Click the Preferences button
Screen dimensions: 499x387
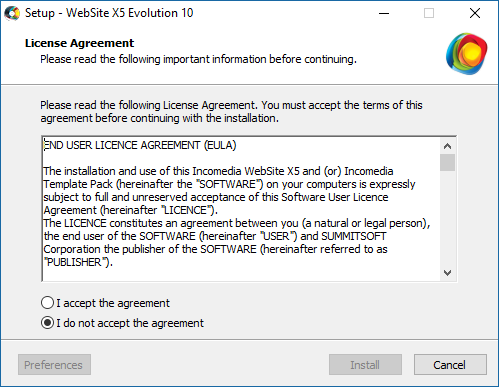tap(54, 365)
